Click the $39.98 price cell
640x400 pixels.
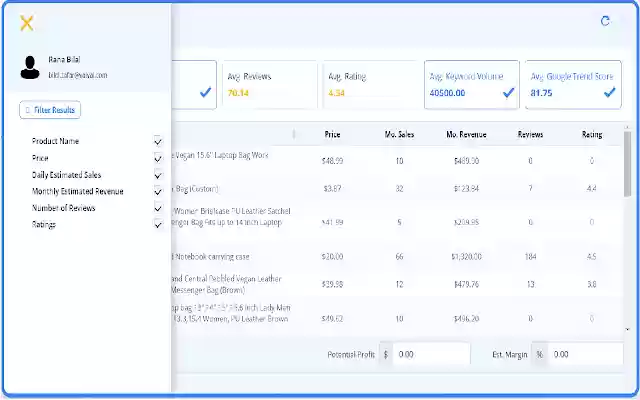(x=332, y=284)
